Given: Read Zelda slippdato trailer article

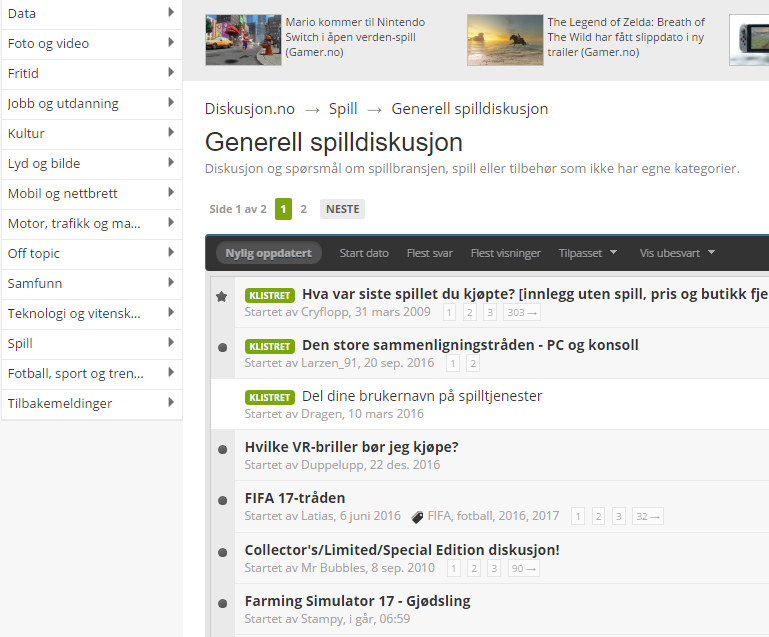Looking at the screenshot, I should (x=626, y=37).
